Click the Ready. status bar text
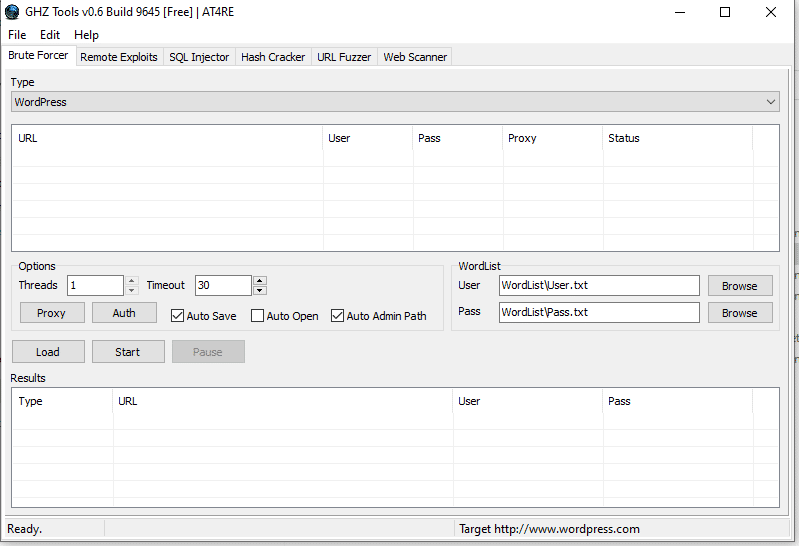Screen dimensions: 799x546 click(x=24, y=529)
